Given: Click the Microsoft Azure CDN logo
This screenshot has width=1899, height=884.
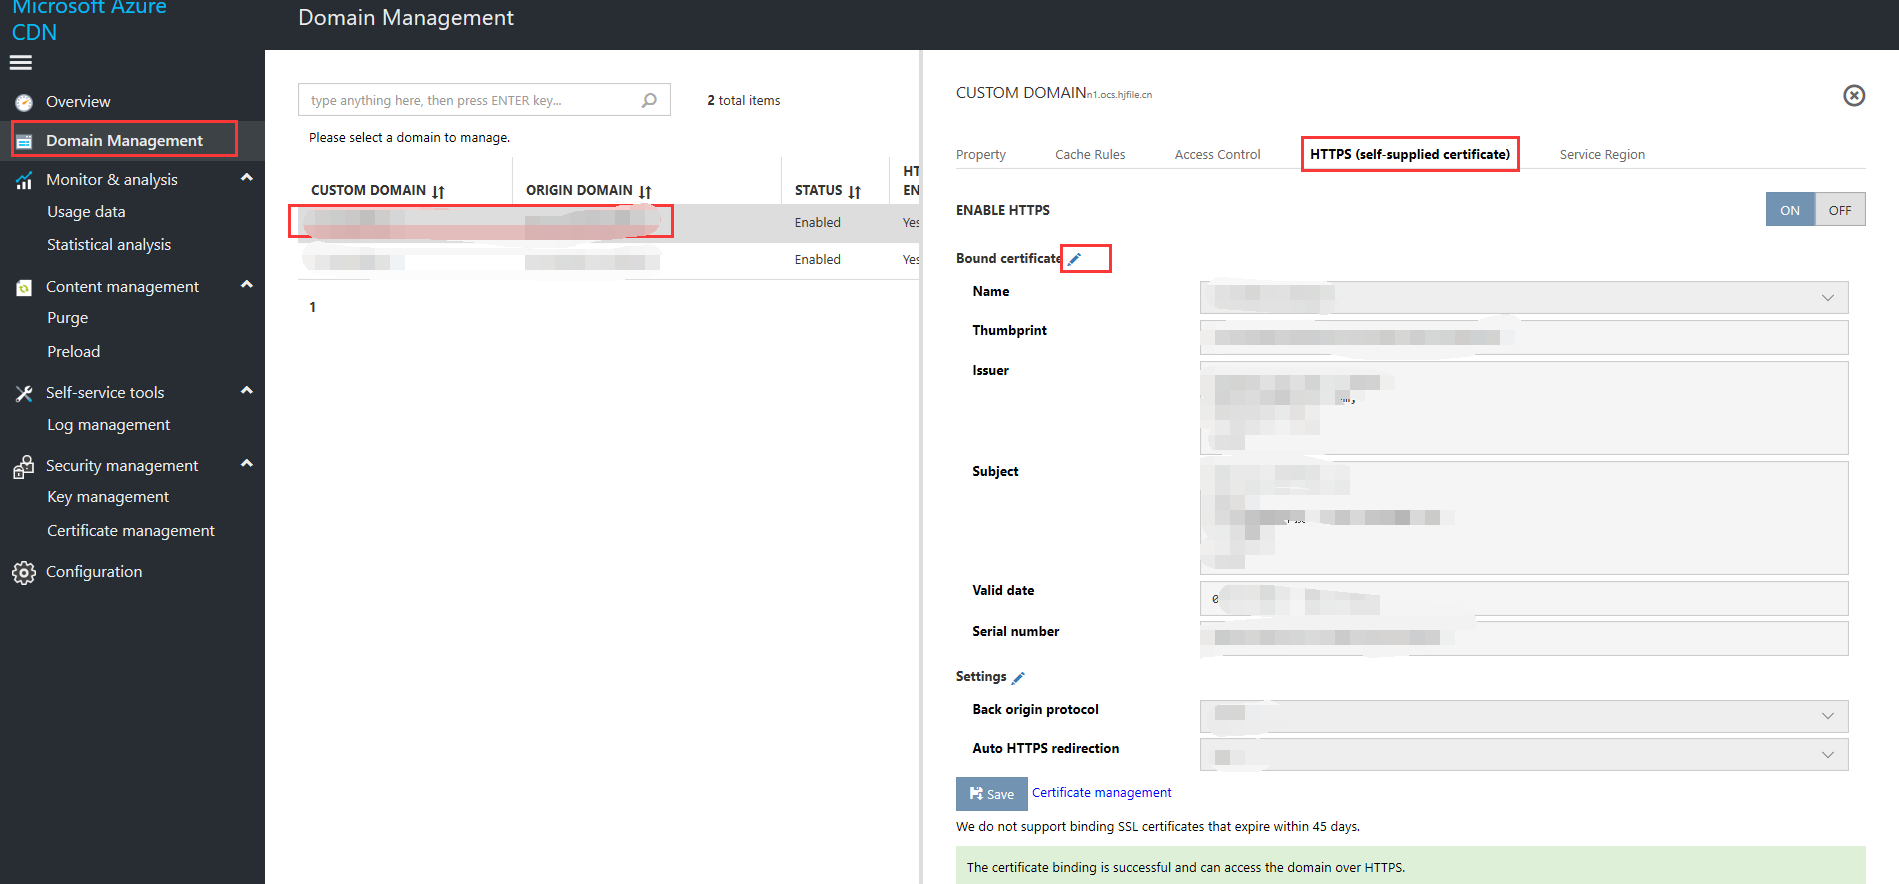Looking at the screenshot, I should (89, 20).
